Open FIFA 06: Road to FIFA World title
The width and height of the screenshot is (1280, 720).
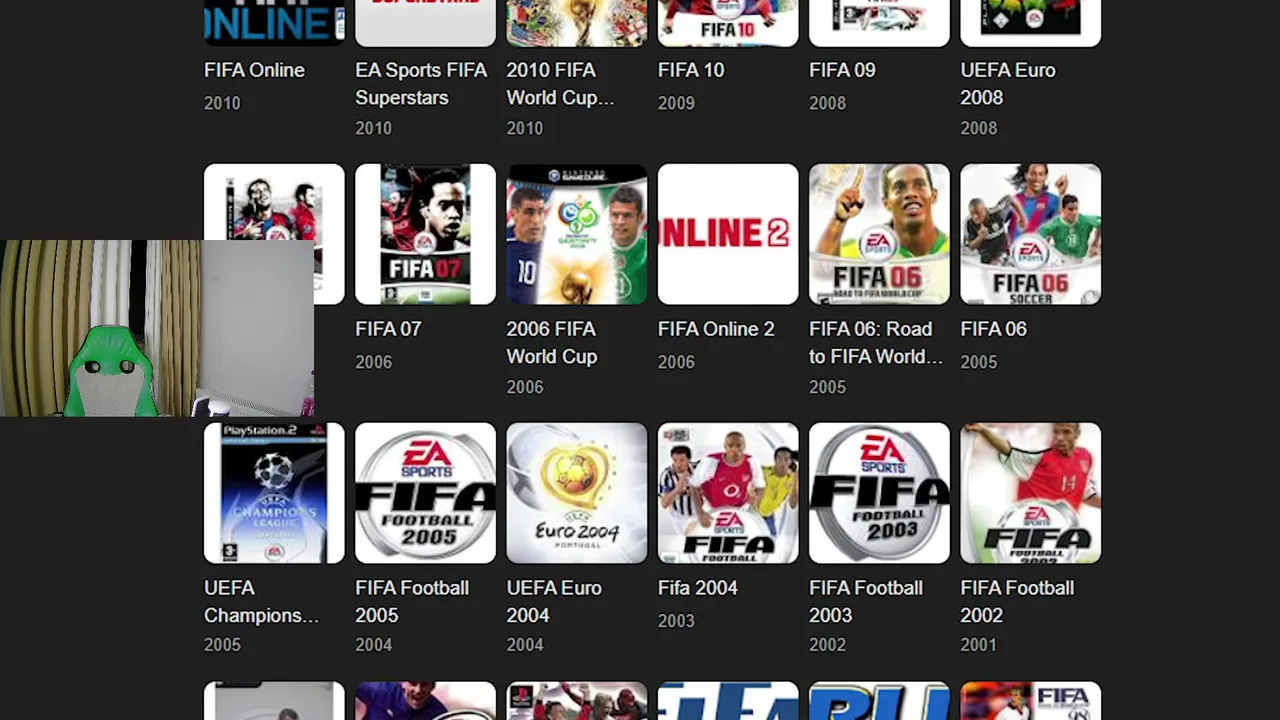click(x=876, y=343)
